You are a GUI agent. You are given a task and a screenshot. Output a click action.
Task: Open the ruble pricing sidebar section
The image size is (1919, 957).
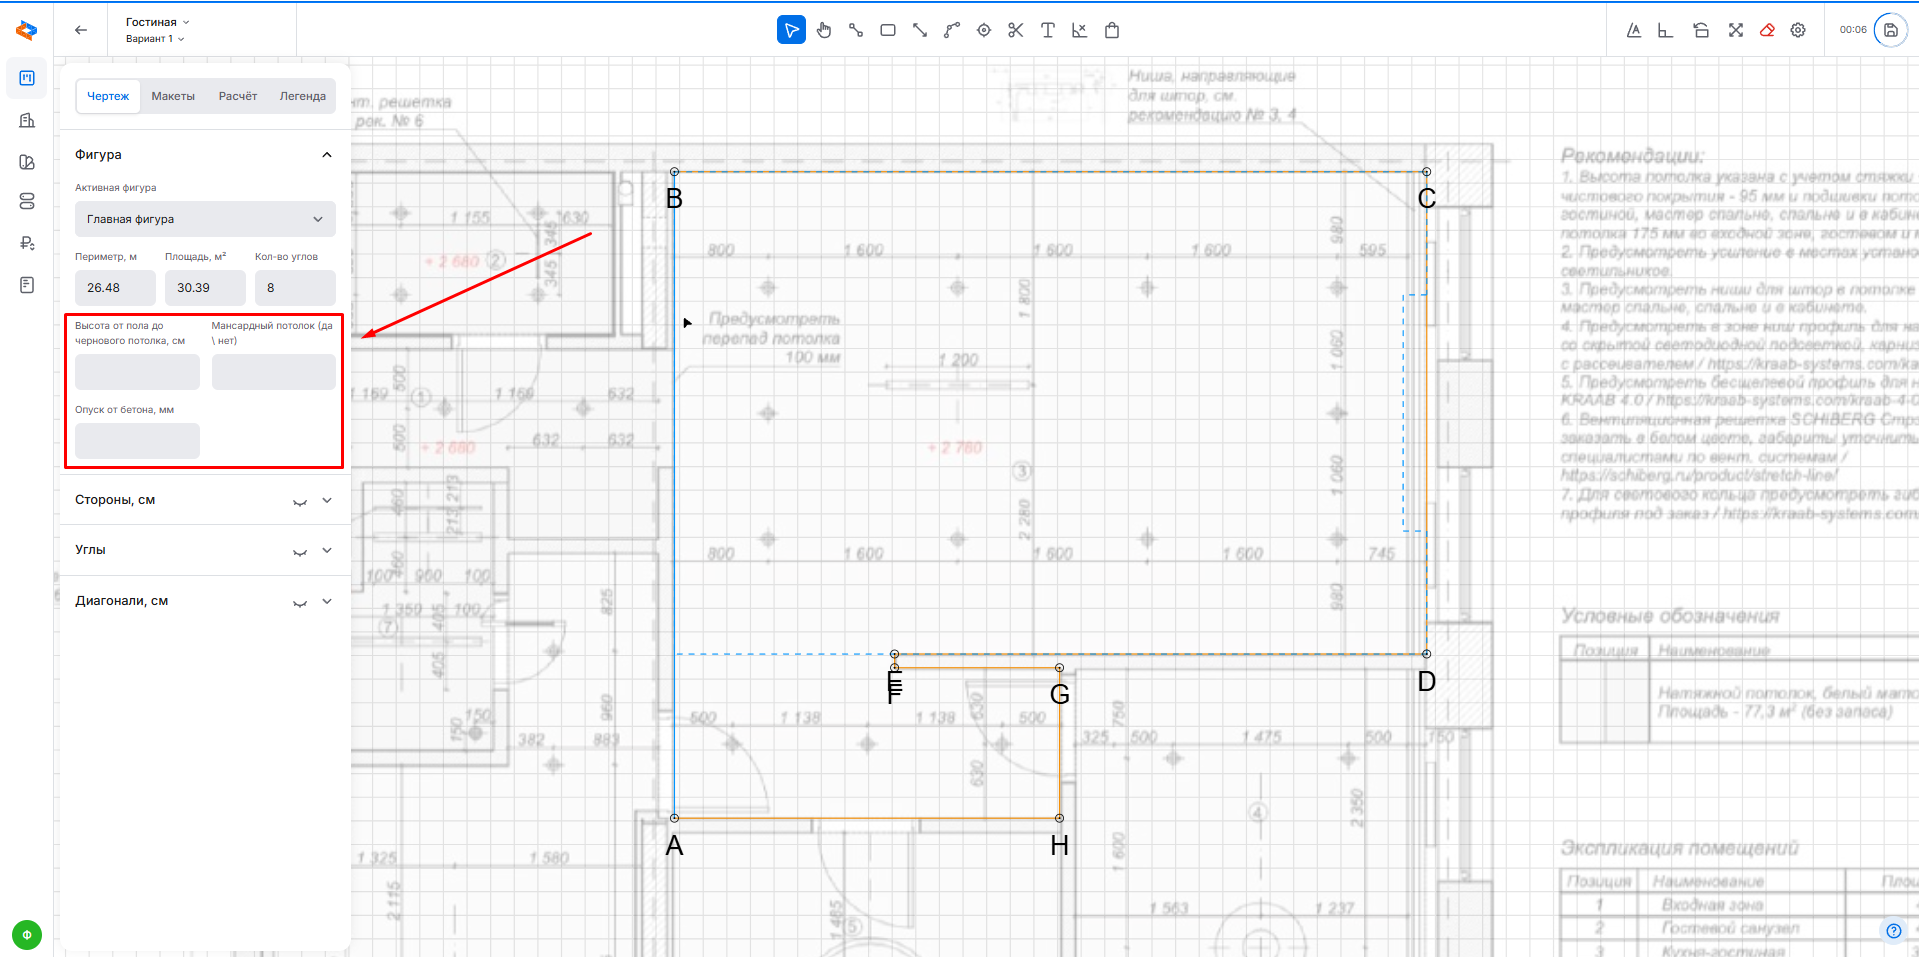[27, 243]
